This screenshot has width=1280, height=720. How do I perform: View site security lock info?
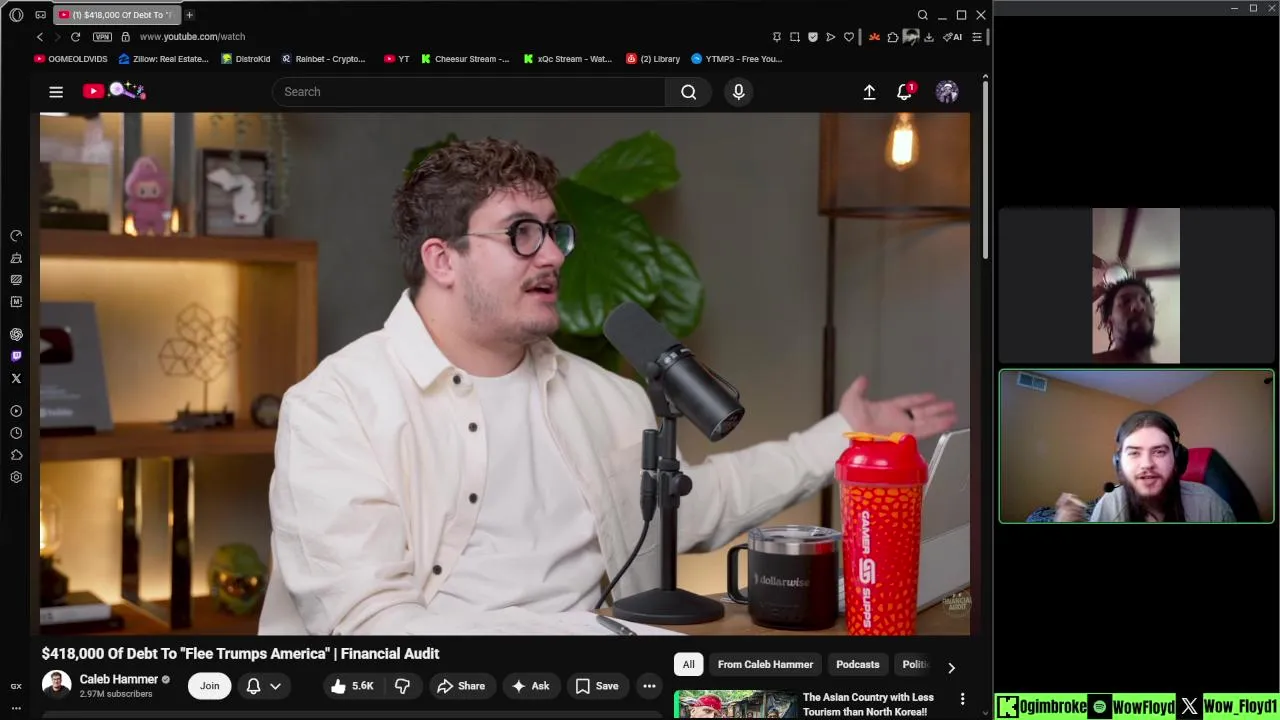point(125,37)
